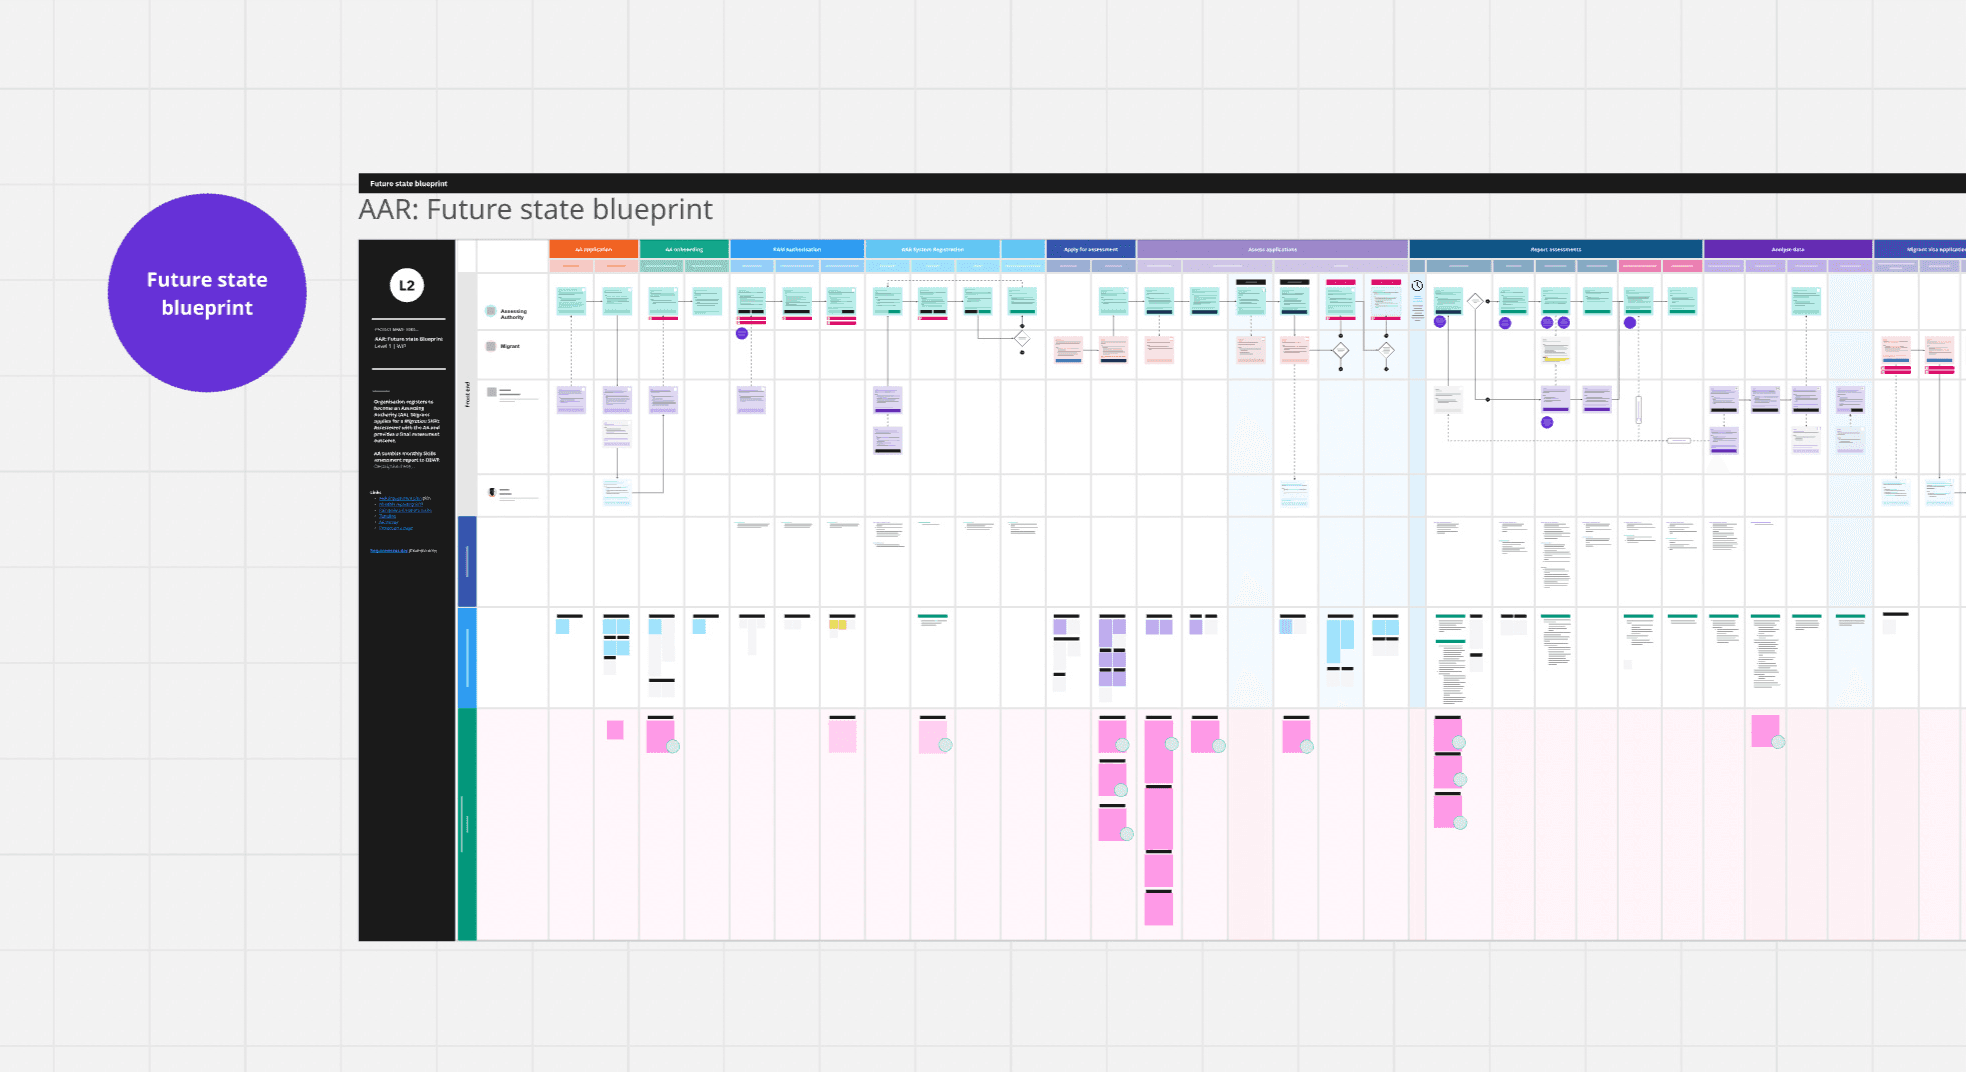Click the clock icon in Report assessments
1966x1072 pixels.
[1417, 286]
